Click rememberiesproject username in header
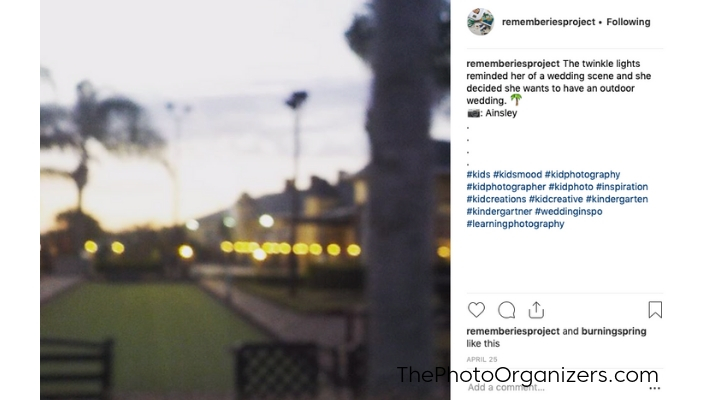The width and height of the screenshot is (720, 400). tap(548, 22)
